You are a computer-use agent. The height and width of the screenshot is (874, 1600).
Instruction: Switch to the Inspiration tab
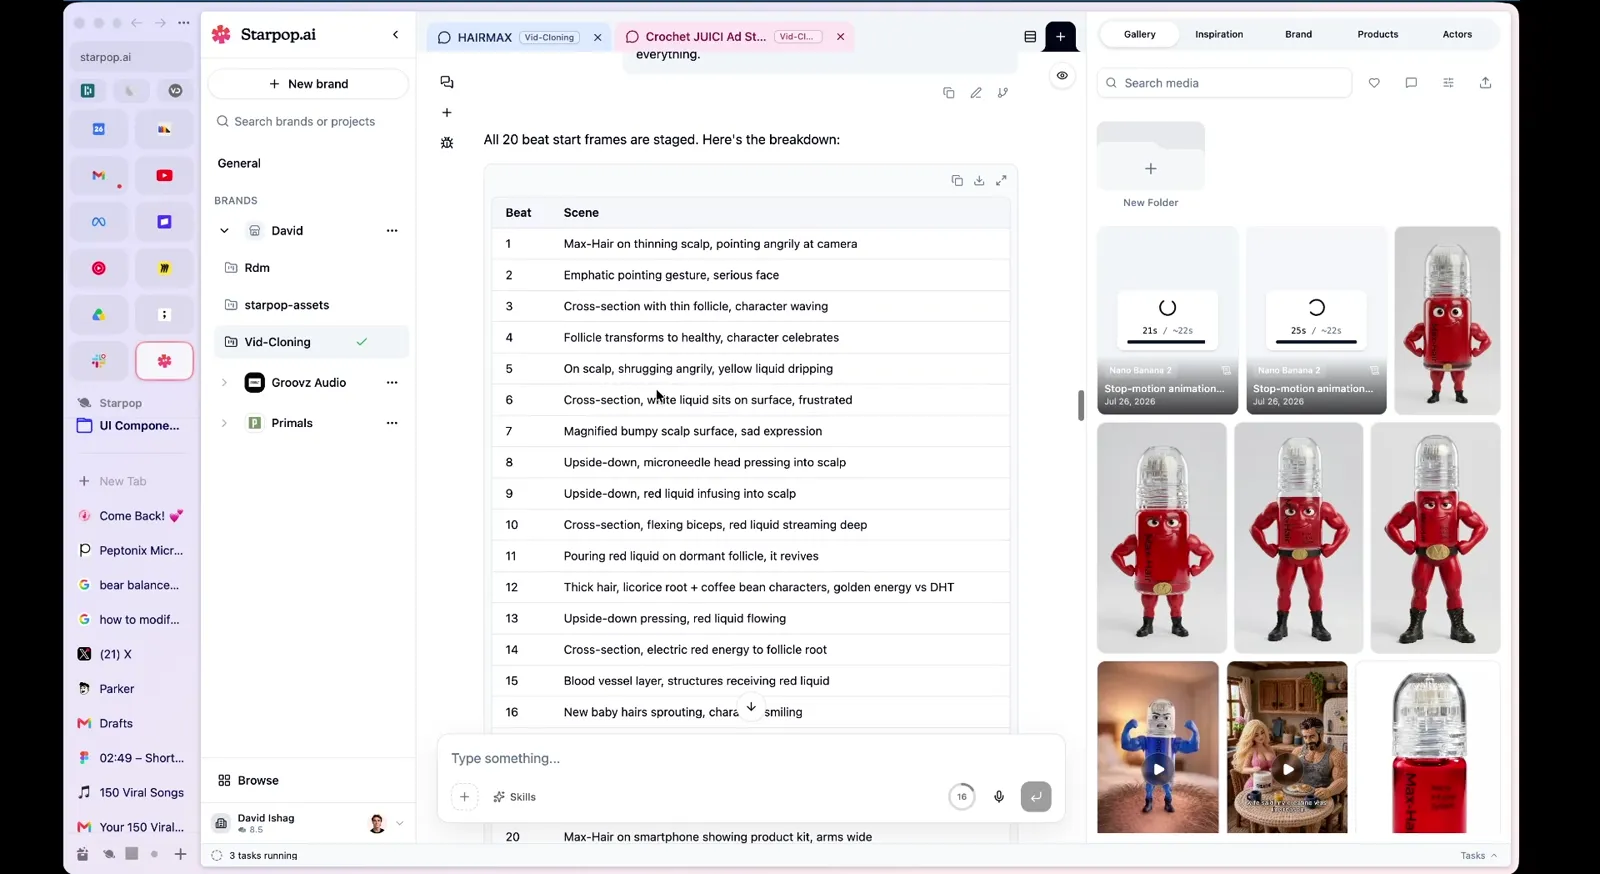1219,34
